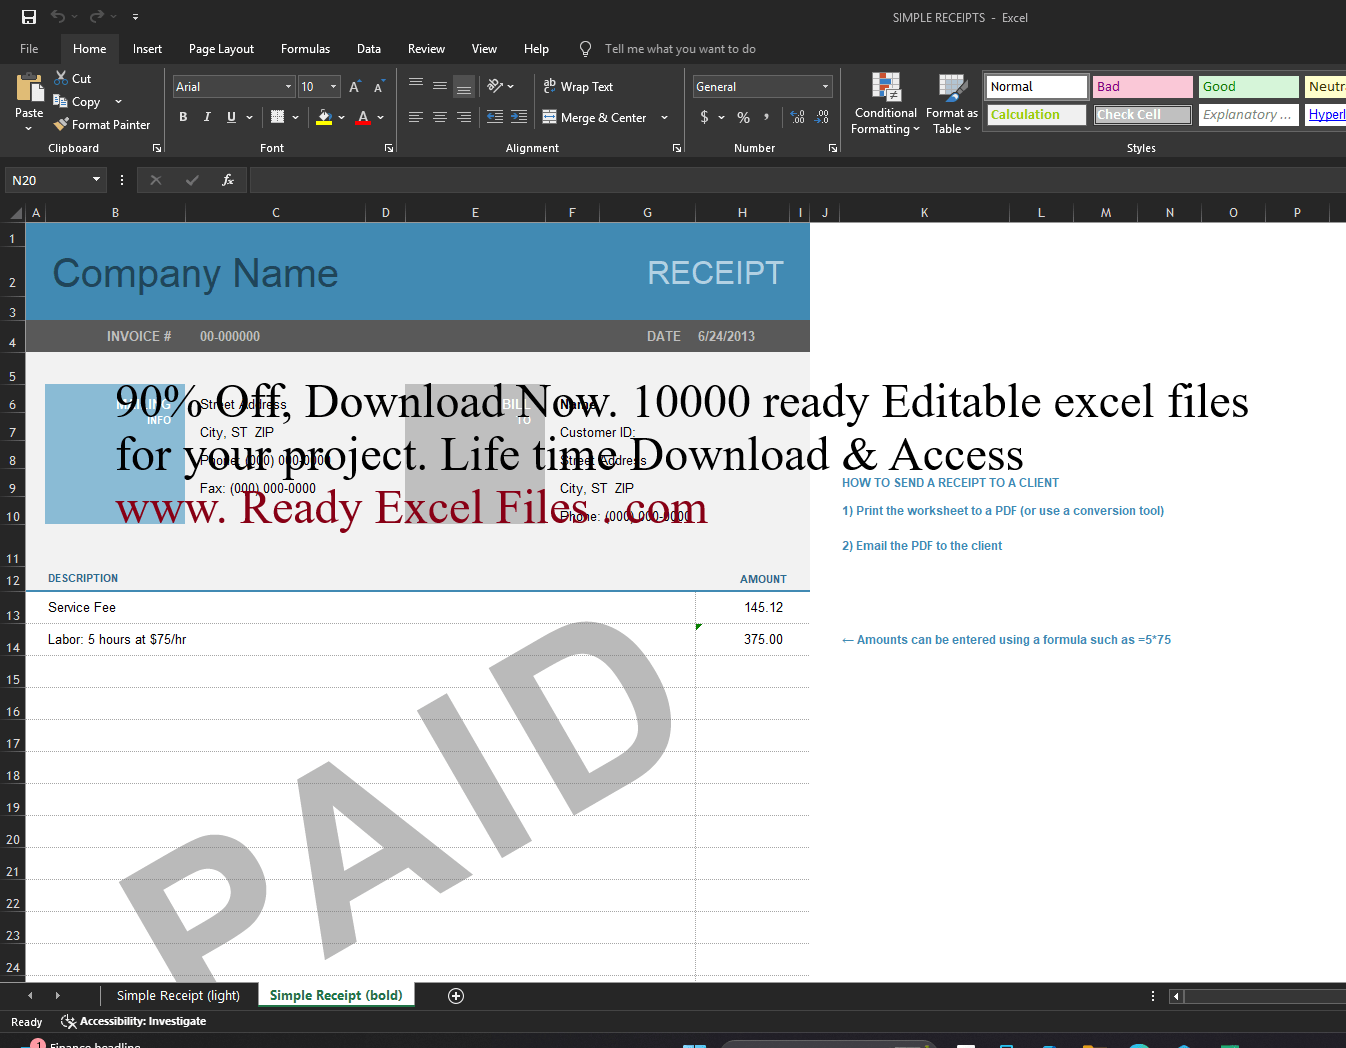Viewport: 1346px width, 1048px height.
Task: Switch to the Formulas tab
Action: [305, 48]
